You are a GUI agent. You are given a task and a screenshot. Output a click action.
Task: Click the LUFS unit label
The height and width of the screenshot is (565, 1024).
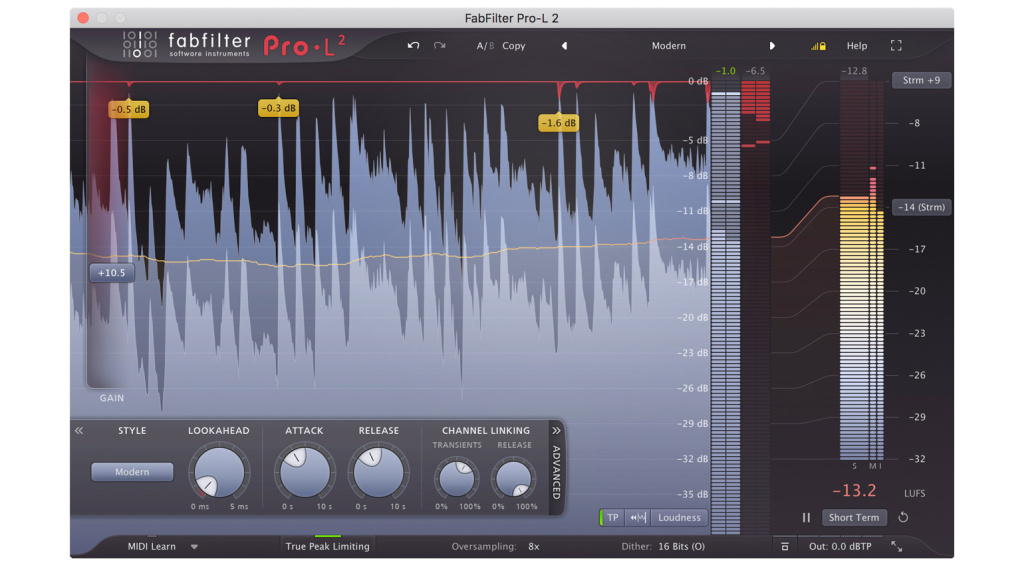point(914,493)
